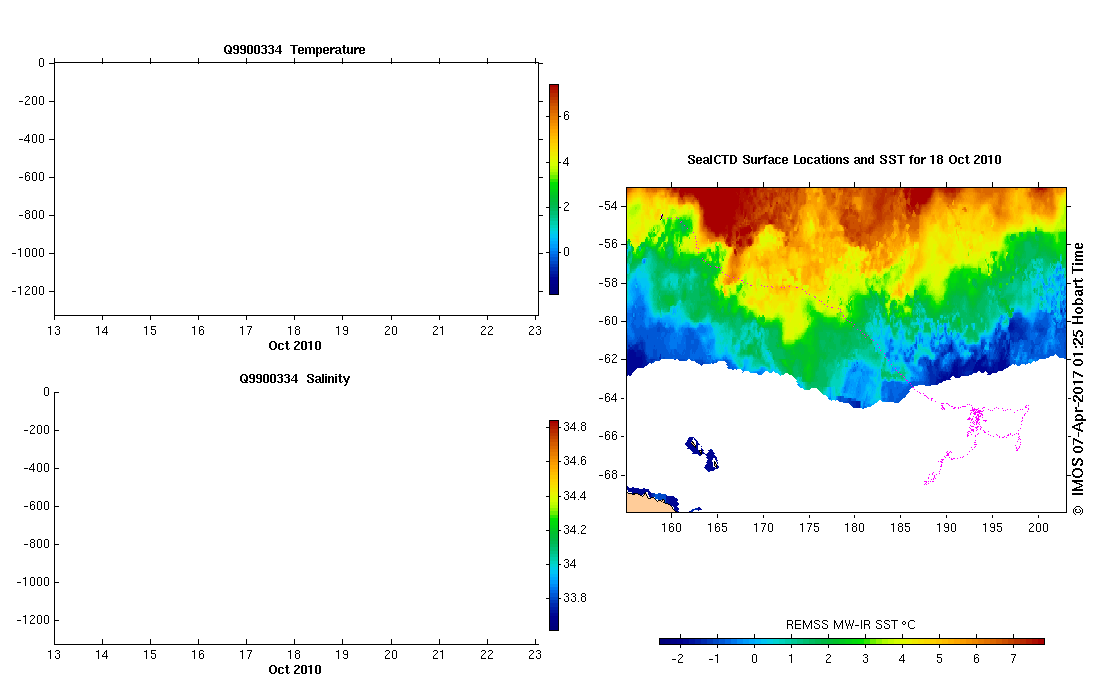Click latitude '-68' on map axis
This screenshot has height=700, width=1099.
608,474
